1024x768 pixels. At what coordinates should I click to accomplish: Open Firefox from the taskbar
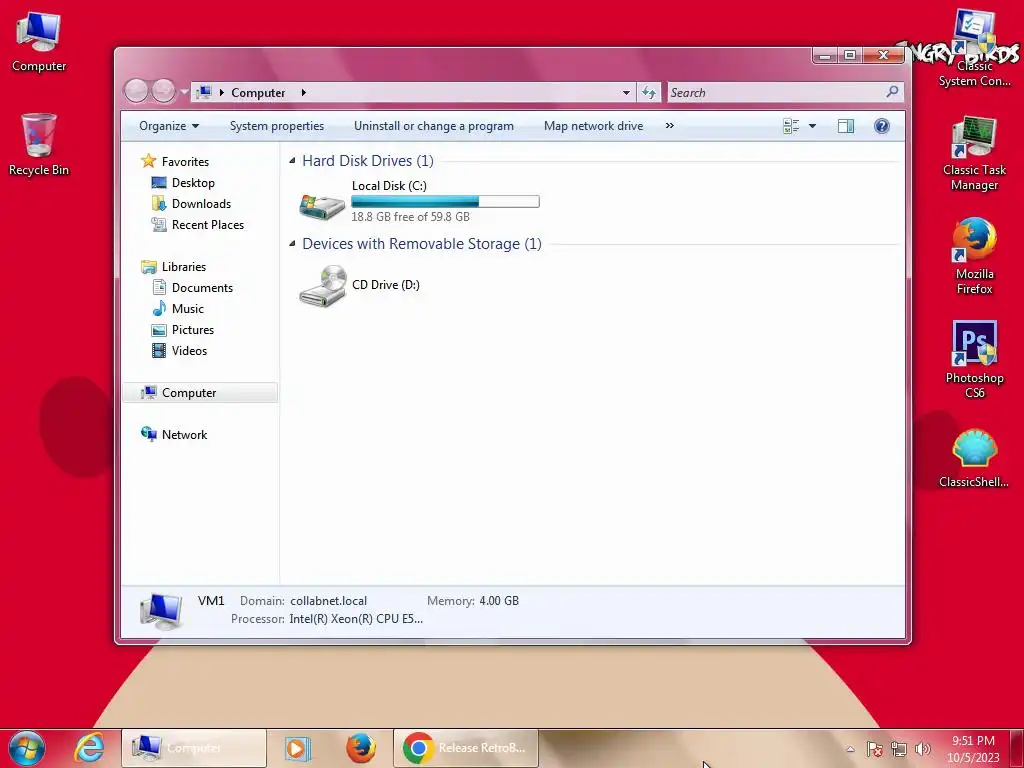tap(360, 748)
